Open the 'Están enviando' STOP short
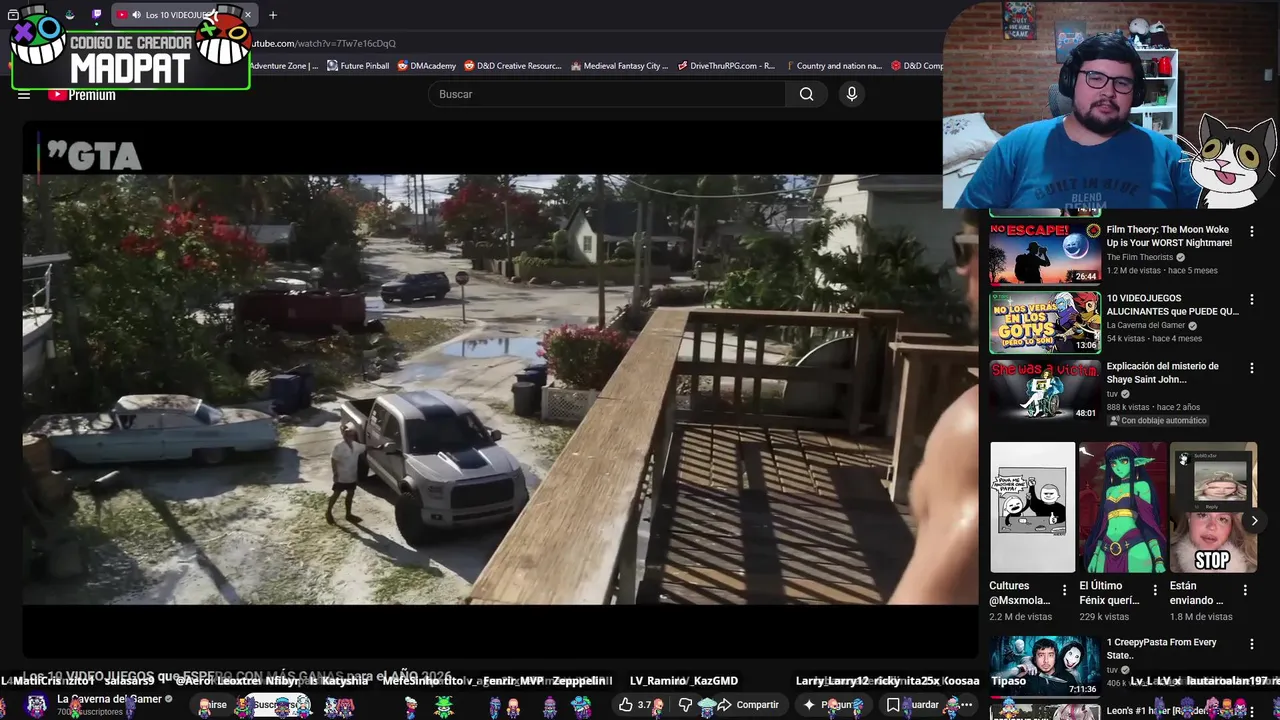The image size is (1280, 720). point(1212,507)
